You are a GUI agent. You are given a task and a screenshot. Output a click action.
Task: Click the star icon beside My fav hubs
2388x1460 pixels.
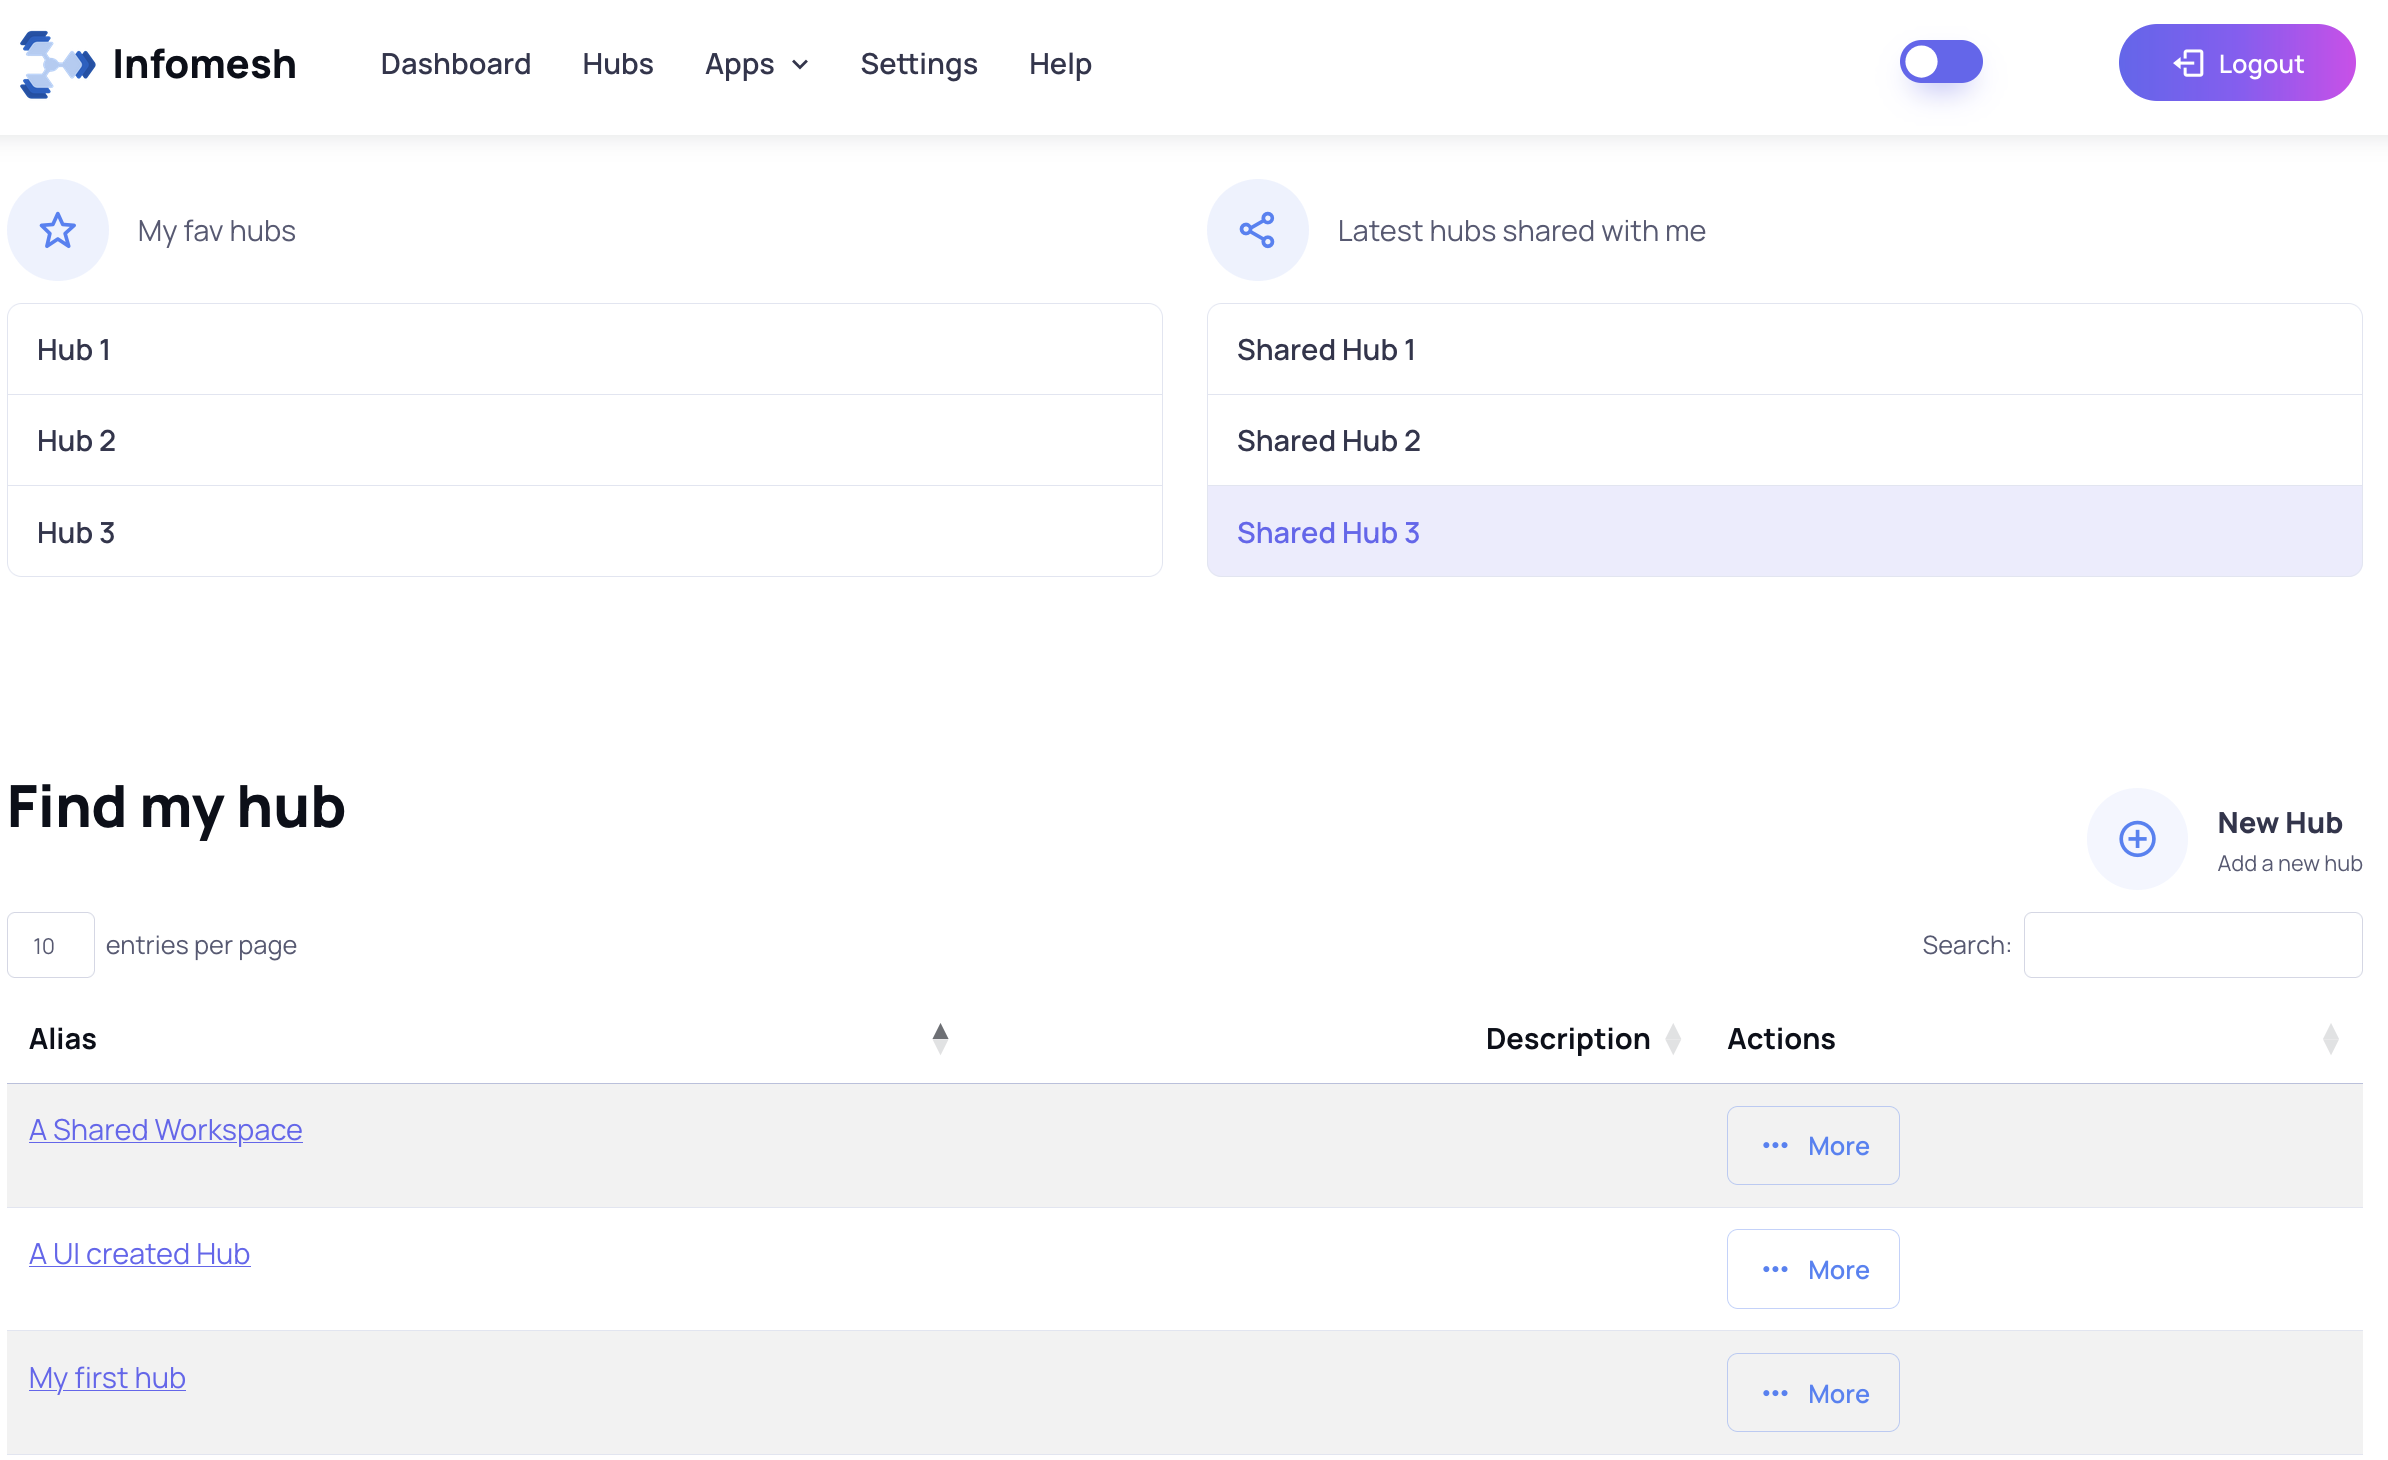(x=58, y=230)
